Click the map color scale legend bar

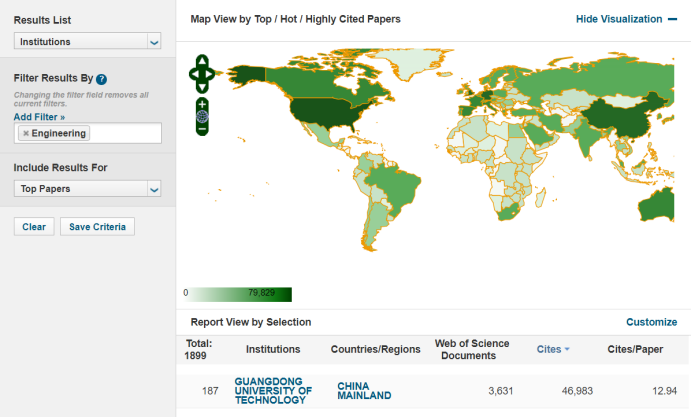[x=241, y=294]
